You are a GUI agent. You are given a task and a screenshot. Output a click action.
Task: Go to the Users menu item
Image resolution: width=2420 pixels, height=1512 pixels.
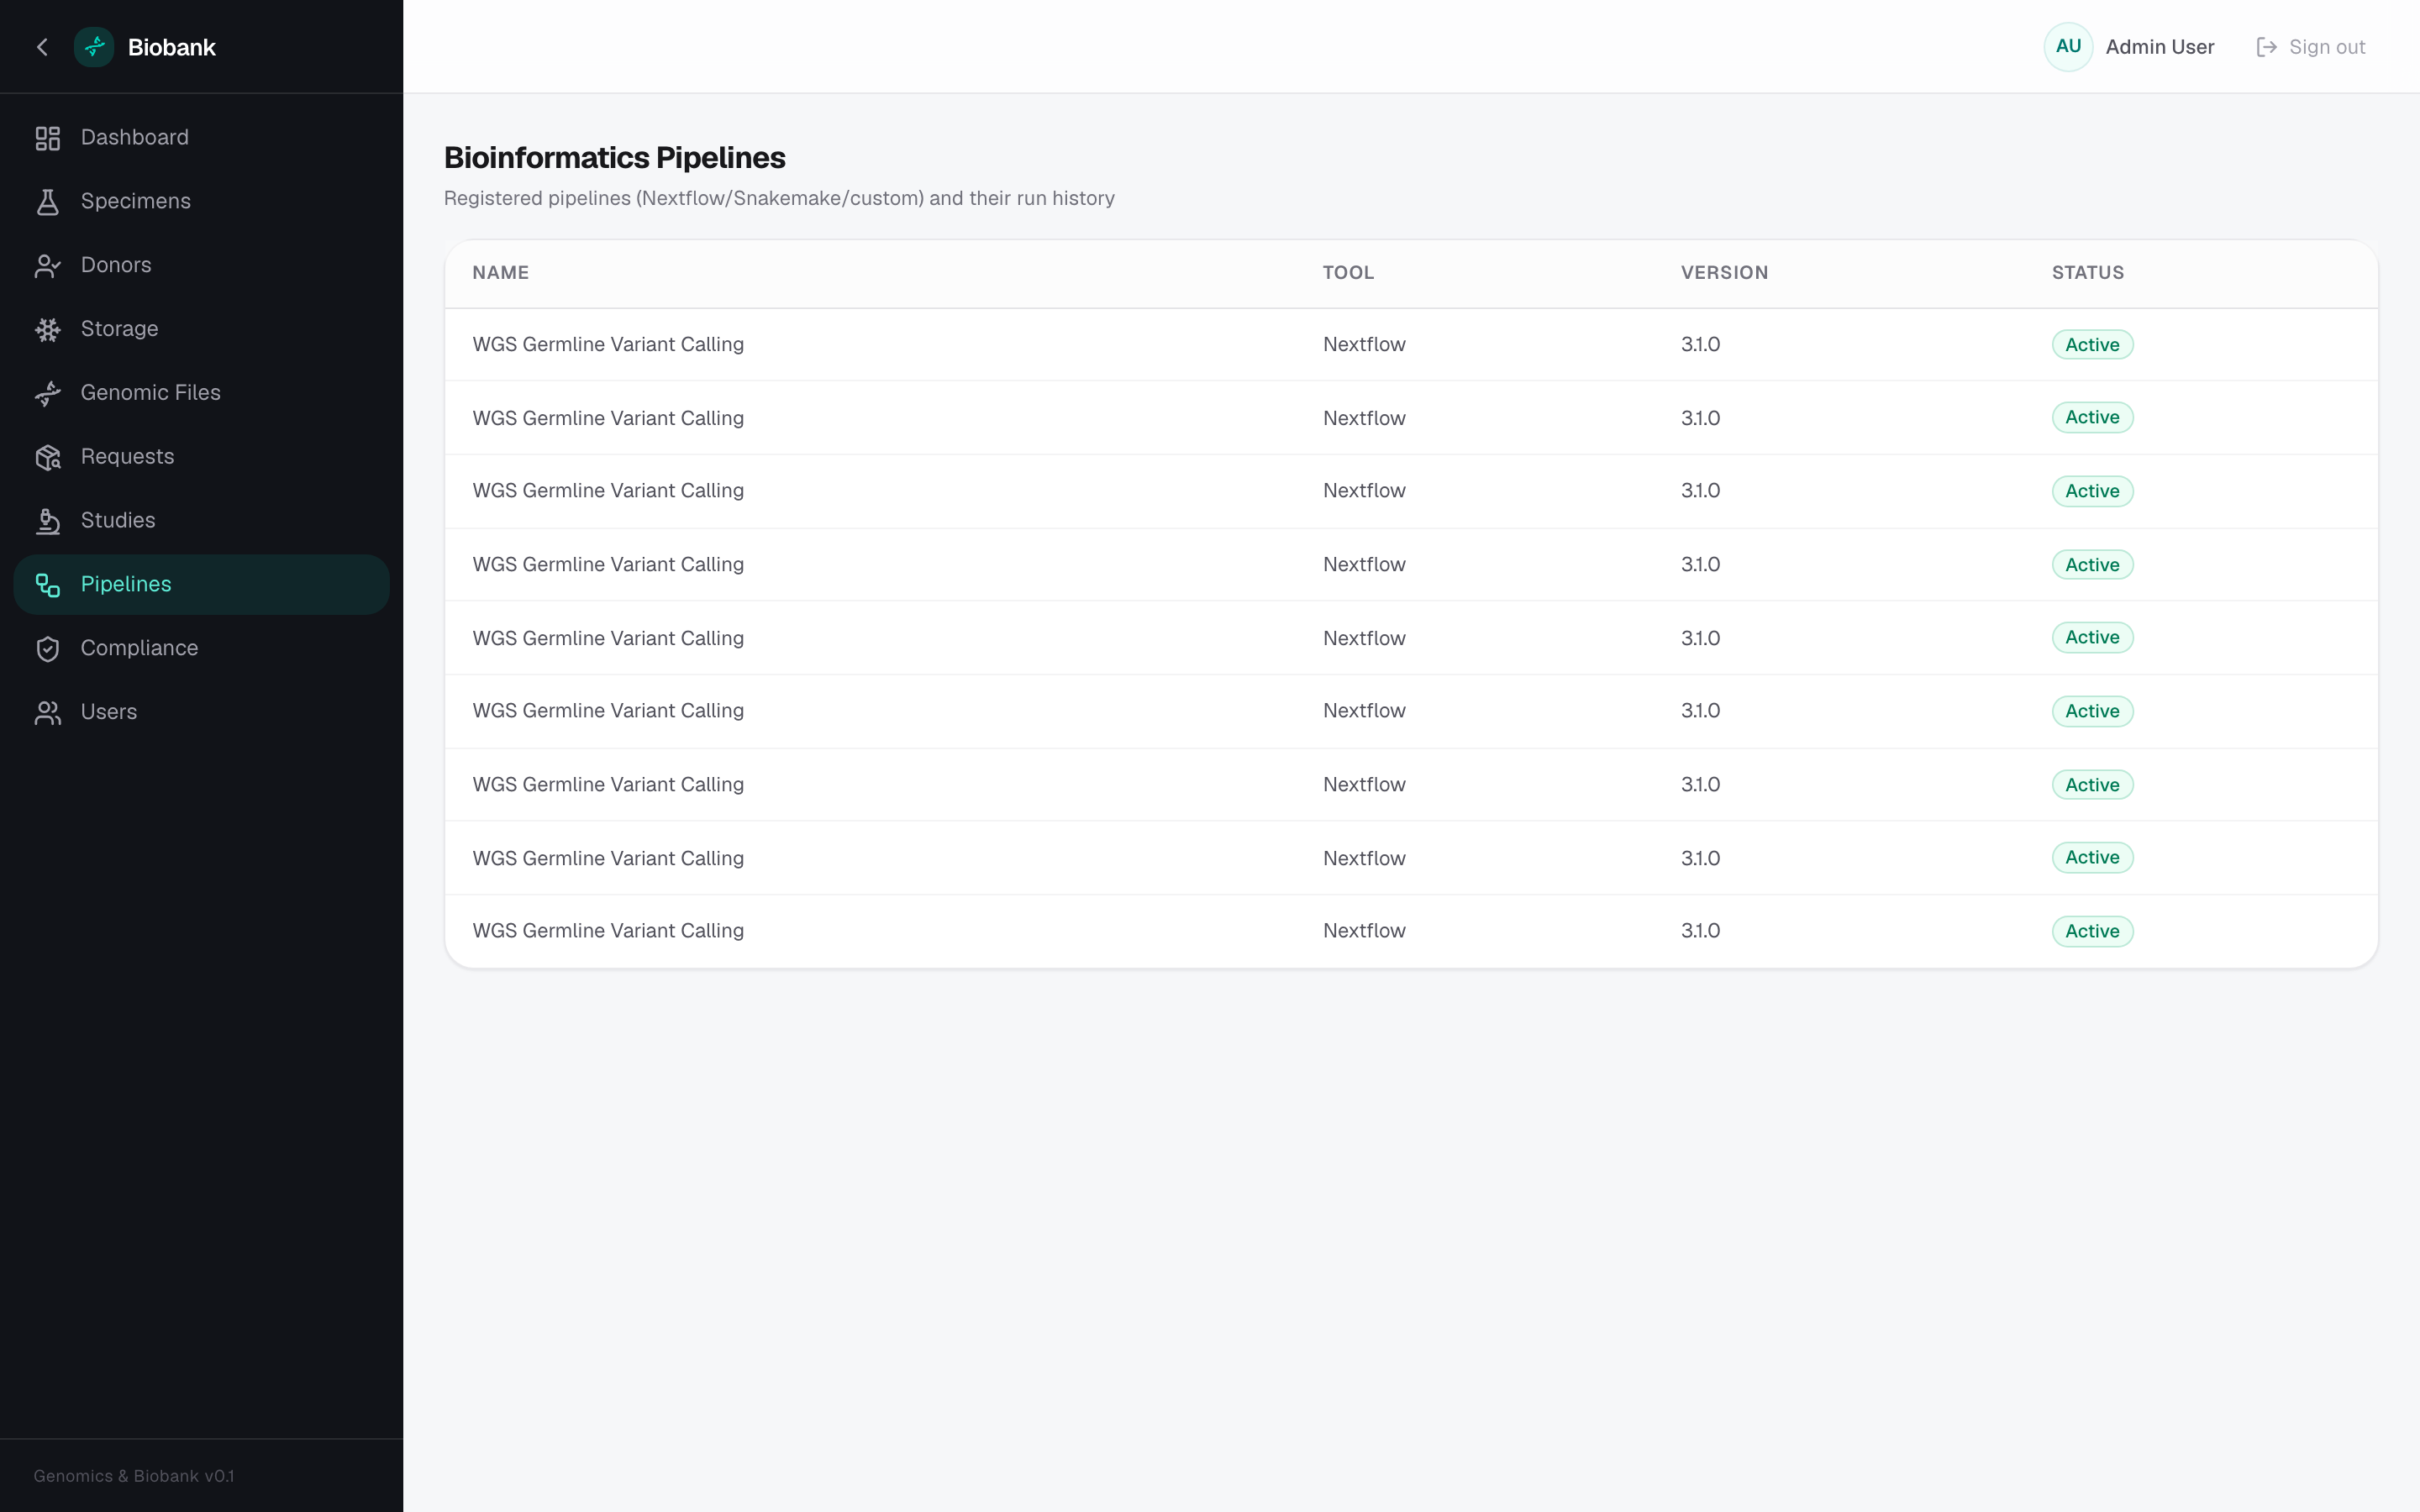coord(201,712)
